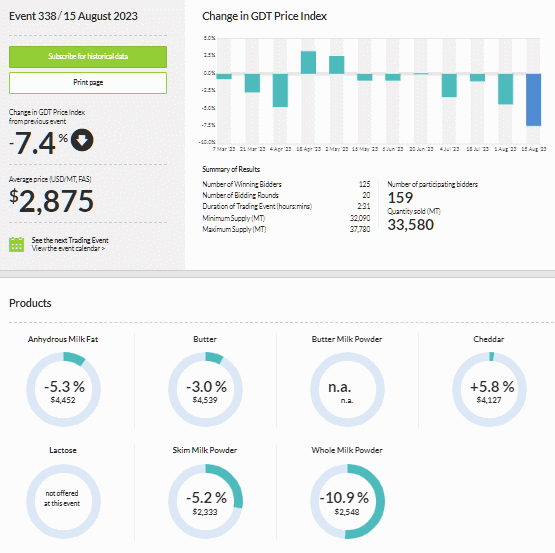
Task: Click the Lactose product title
Action: pyautogui.click(x=63, y=450)
